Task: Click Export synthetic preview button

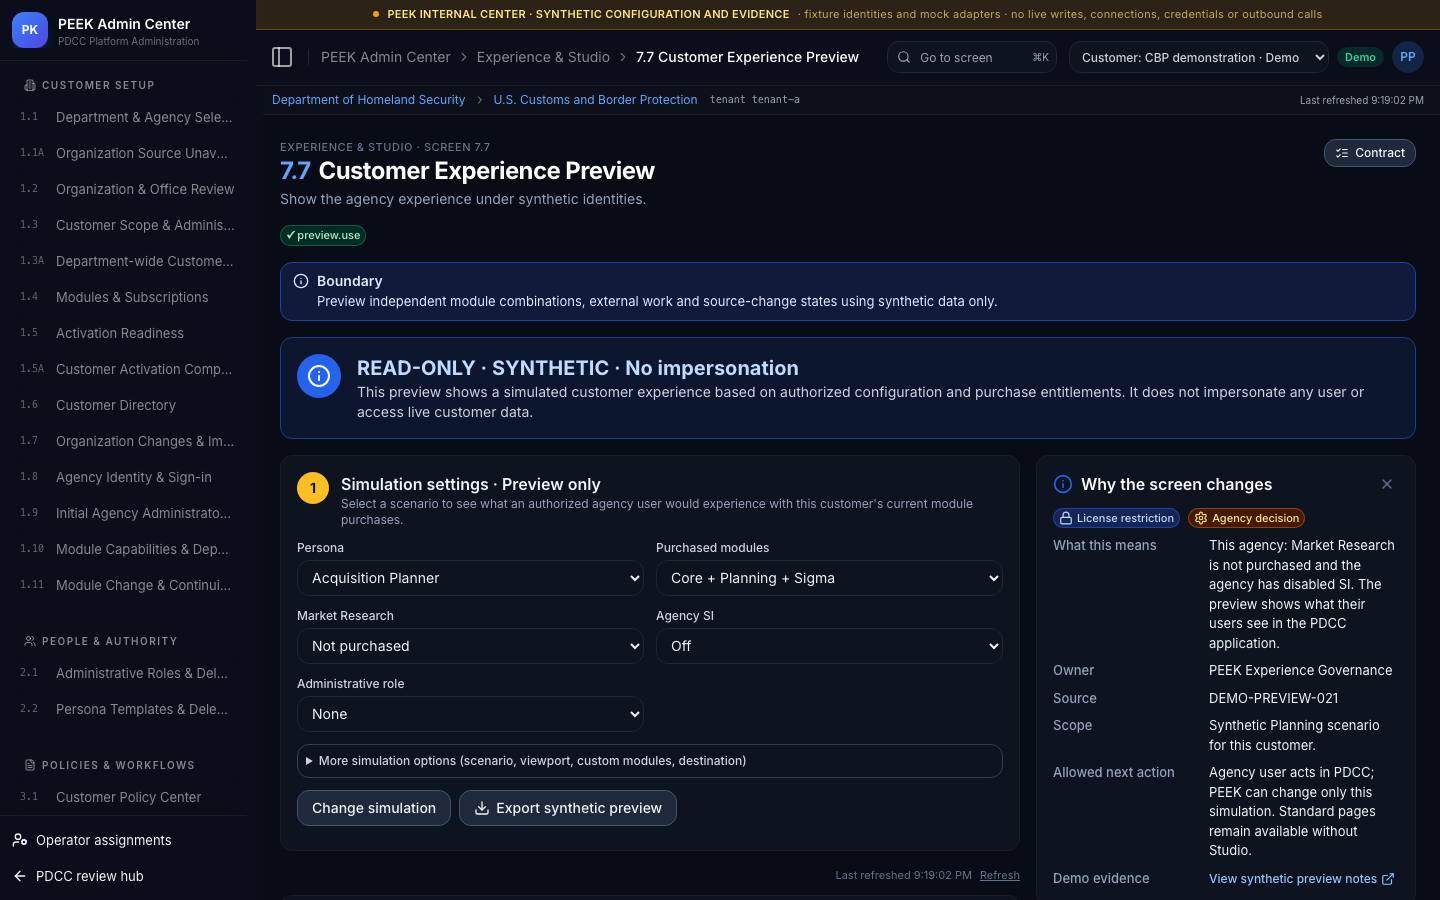Action: coord(568,808)
